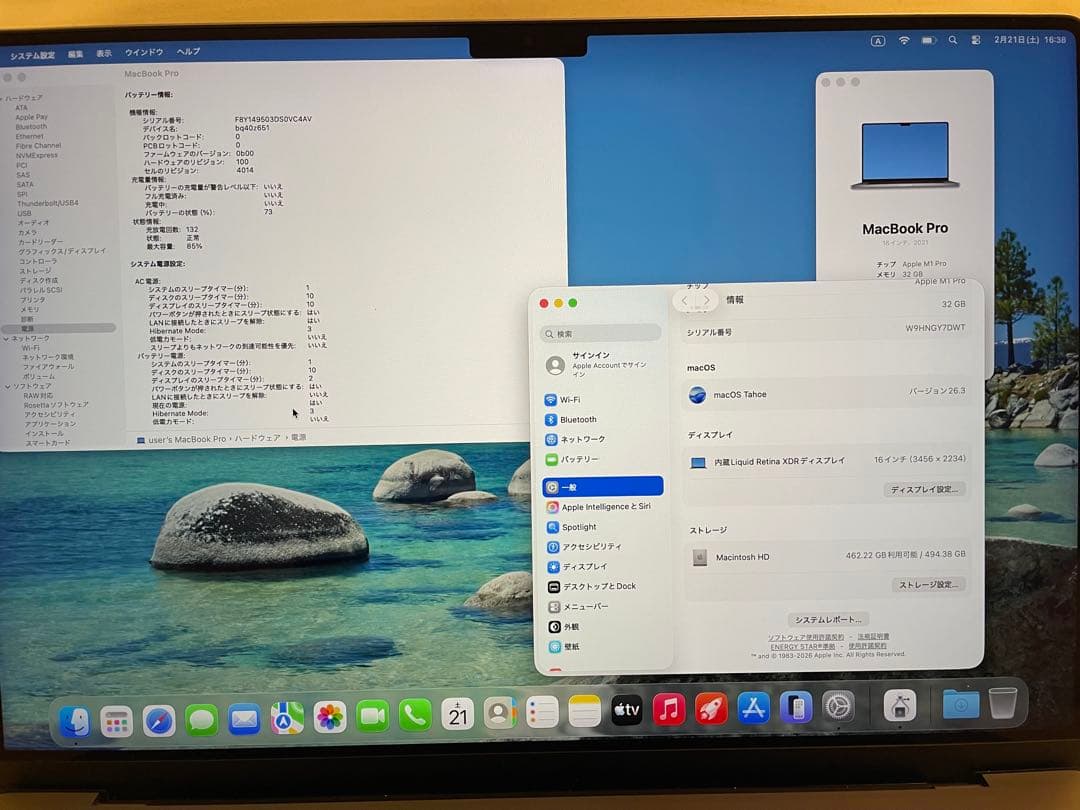Open Photos from the Dock
Screen dimensions: 1080x810
330,717
